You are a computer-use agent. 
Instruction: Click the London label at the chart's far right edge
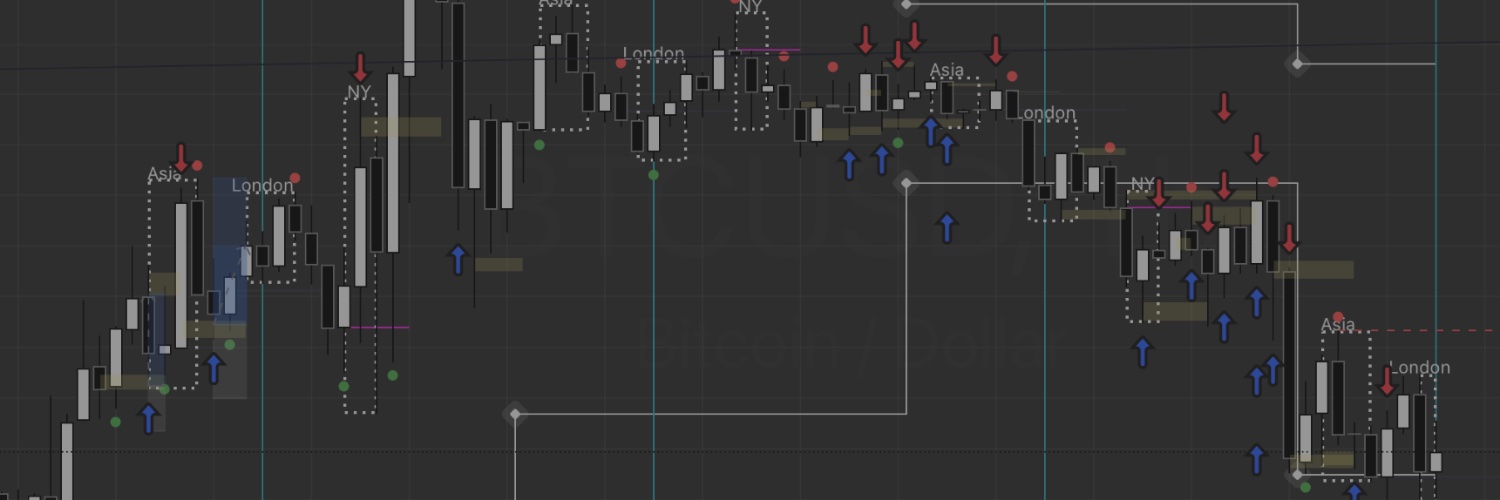(1420, 368)
